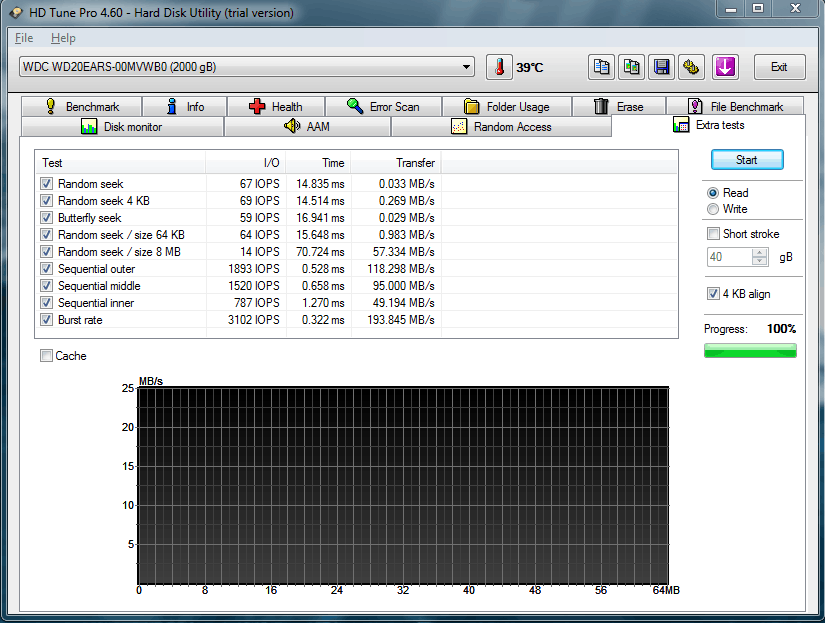The image size is (825, 623).
Task: Open the Help menu
Action: pos(63,38)
